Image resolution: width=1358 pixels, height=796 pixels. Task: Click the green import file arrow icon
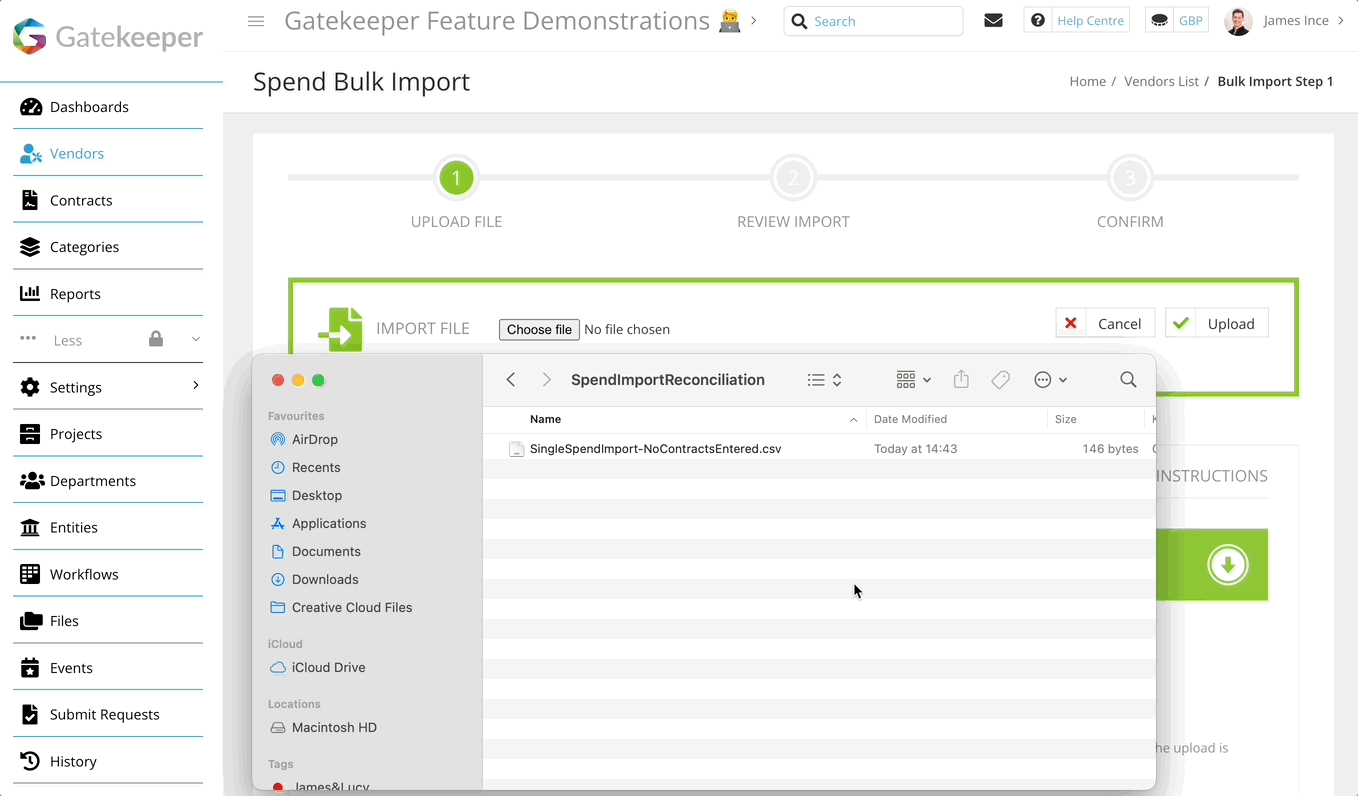pos(340,328)
